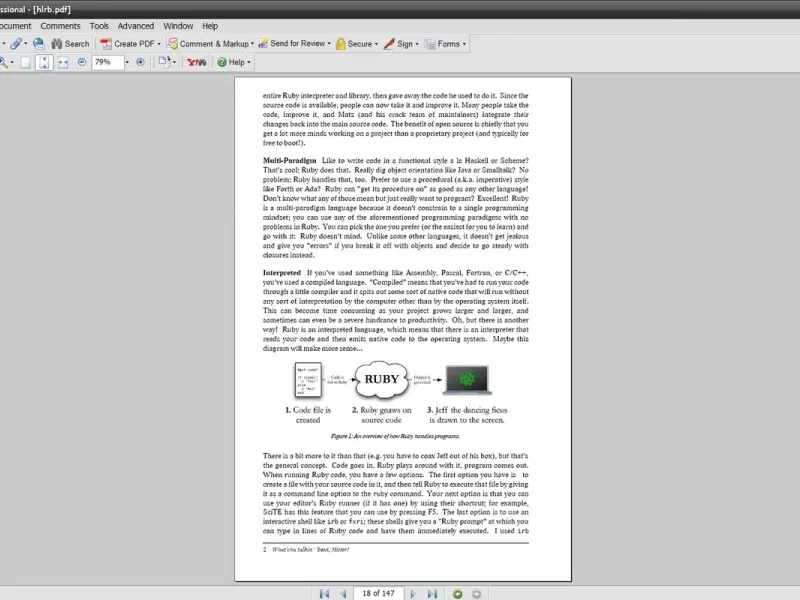Click the Secure padlock icon
The image size is (800, 600).
point(340,44)
